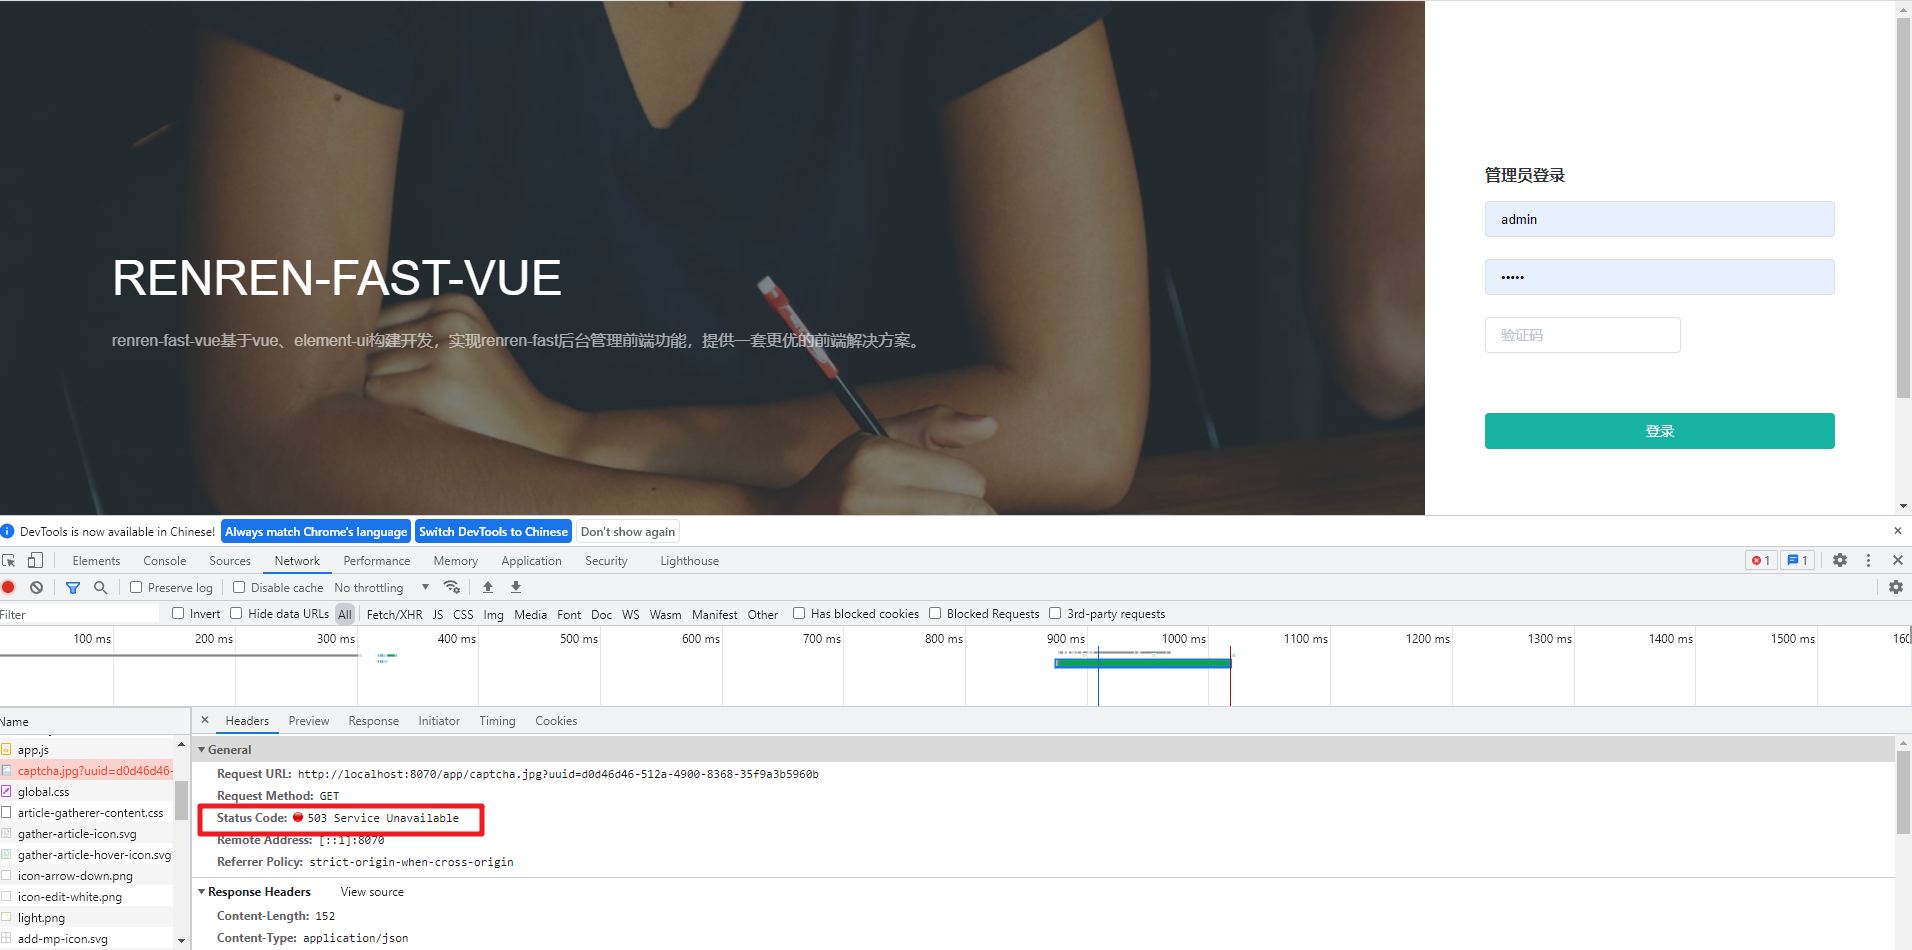Filter requests by CSS type
Image resolution: width=1912 pixels, height=950 pixels.
pyautogui.click(x=463, y=614)
